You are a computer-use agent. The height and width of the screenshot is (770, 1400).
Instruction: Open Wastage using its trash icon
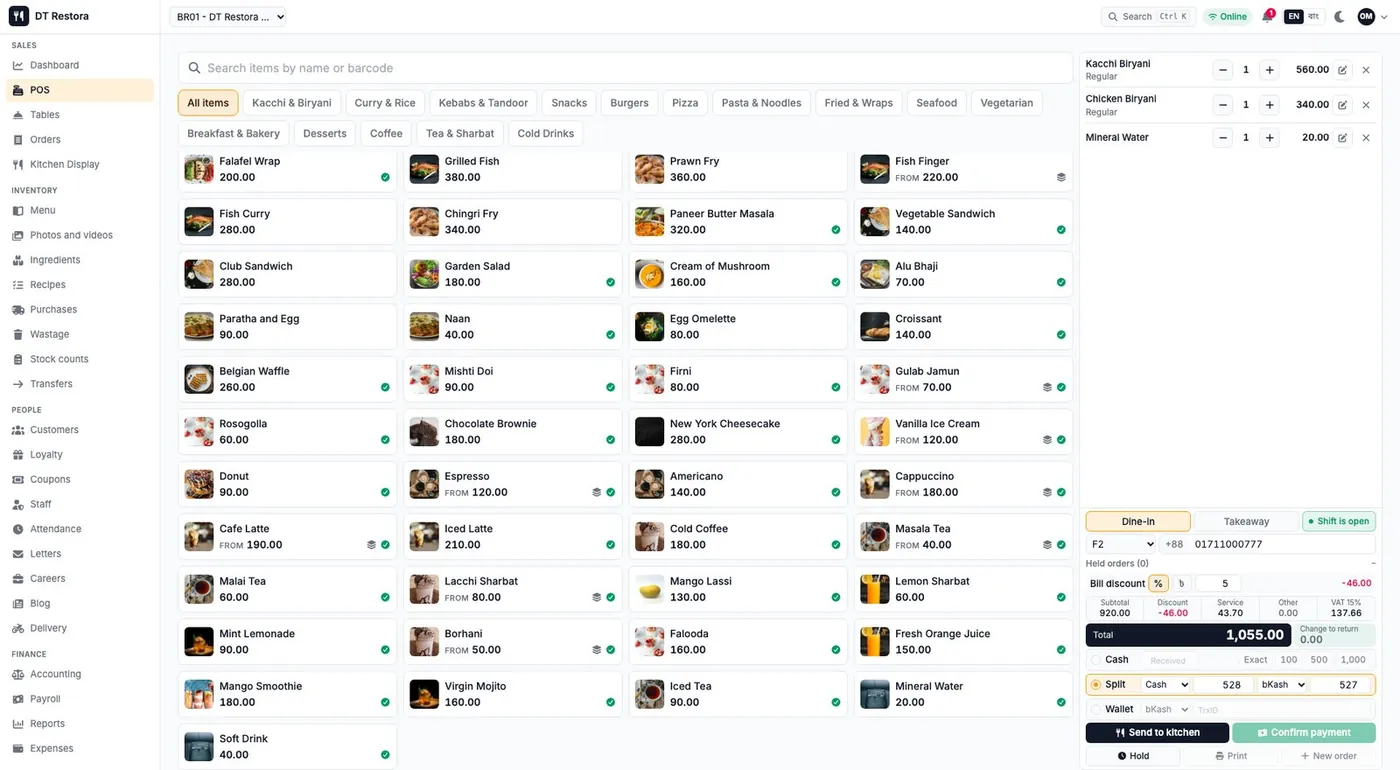tap(18, 335)
